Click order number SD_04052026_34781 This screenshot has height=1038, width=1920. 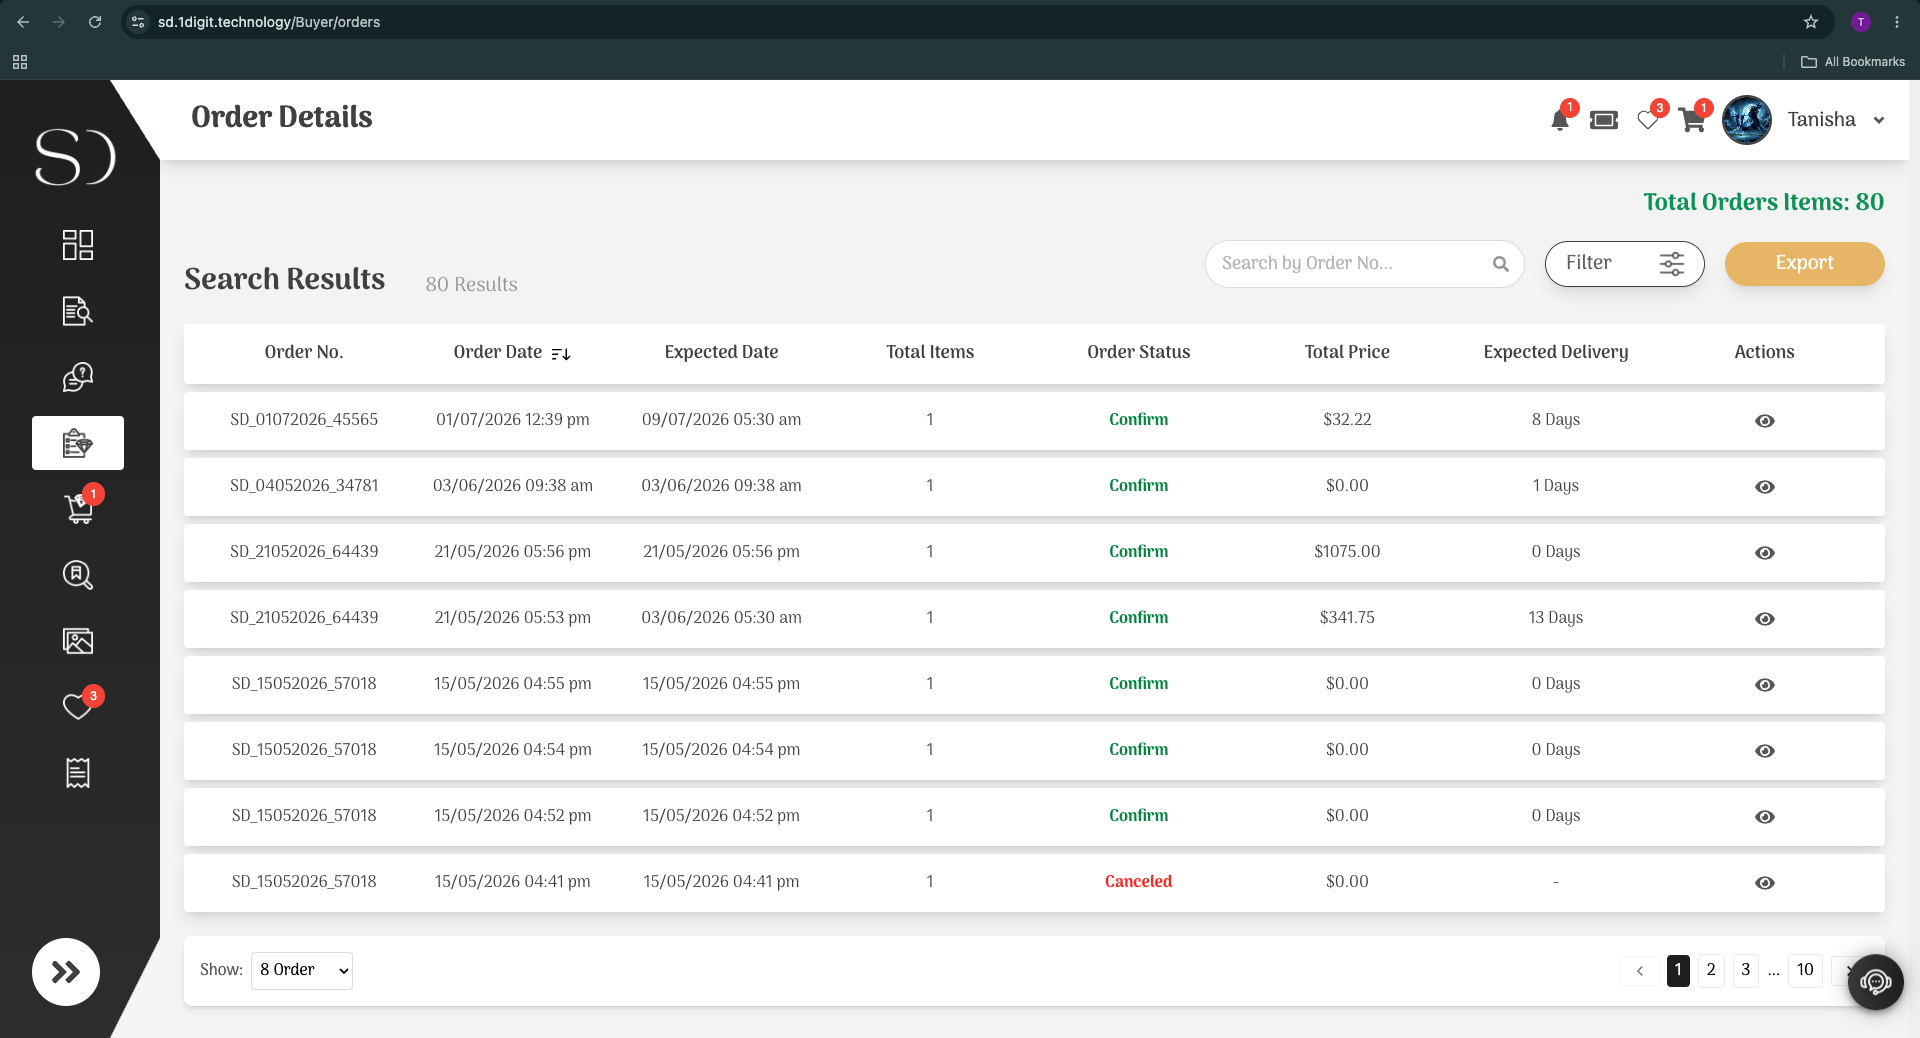tap(304, 486)
